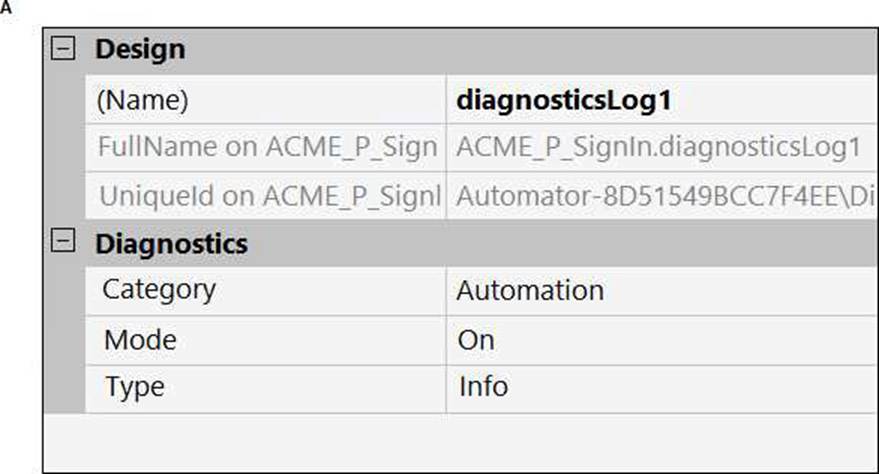Select the (Name) property label

(x=143, y=100)
